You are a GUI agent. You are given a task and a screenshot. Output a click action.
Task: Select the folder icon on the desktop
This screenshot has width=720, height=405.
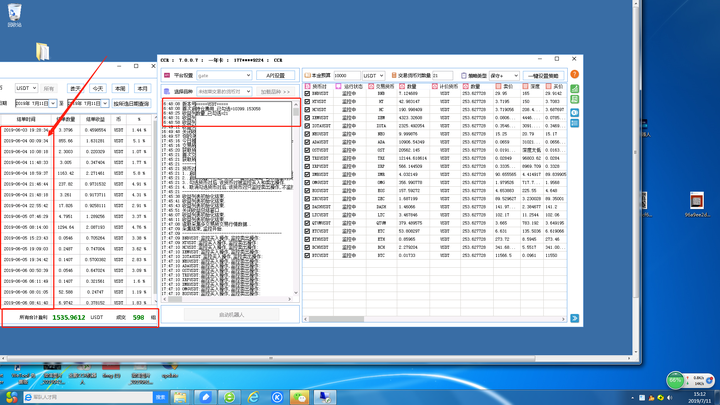pos(42,51)
